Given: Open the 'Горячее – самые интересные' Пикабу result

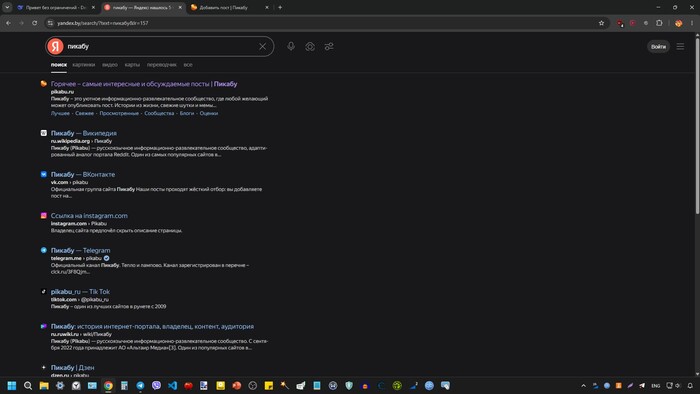Looking at the screenshot, I should tap(144, 84).
